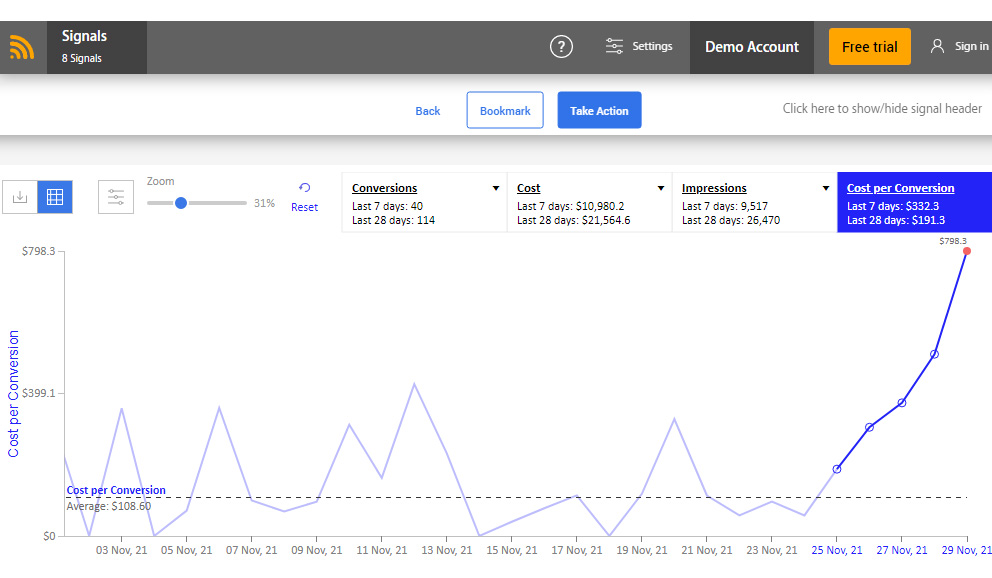The image size is (992, 578).
Task: Click the orange Signals feed icon
Action: click(22, 47)
